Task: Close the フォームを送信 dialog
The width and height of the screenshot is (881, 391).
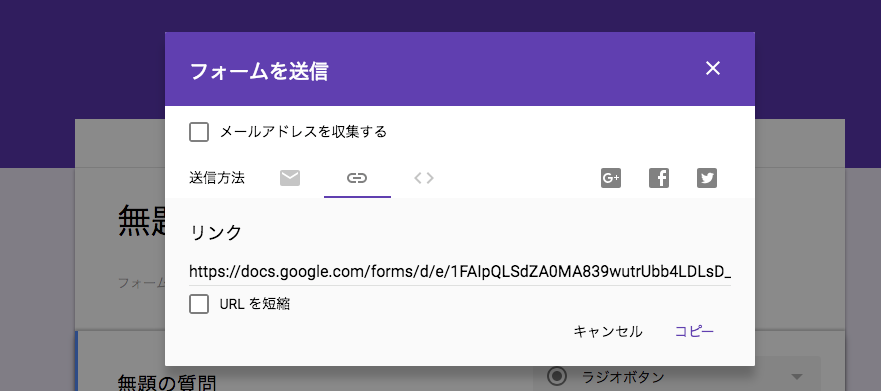Action: click(x=712, y=69)
